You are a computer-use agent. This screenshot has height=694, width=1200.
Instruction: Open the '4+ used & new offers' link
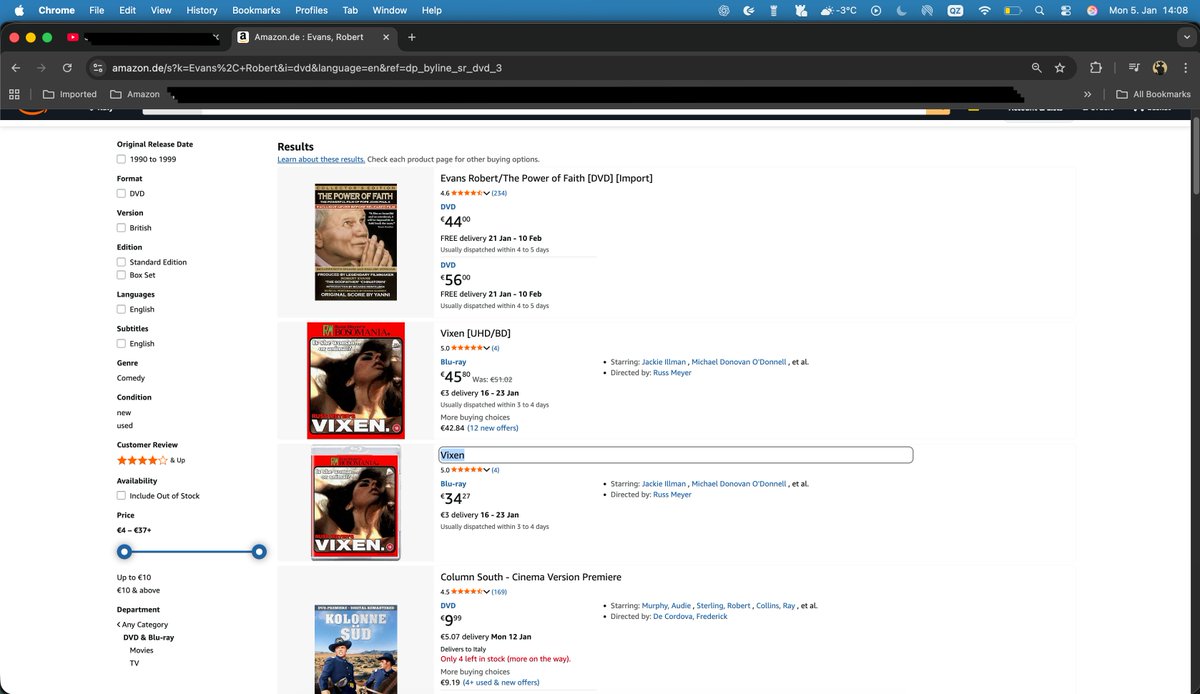(501, 682)
